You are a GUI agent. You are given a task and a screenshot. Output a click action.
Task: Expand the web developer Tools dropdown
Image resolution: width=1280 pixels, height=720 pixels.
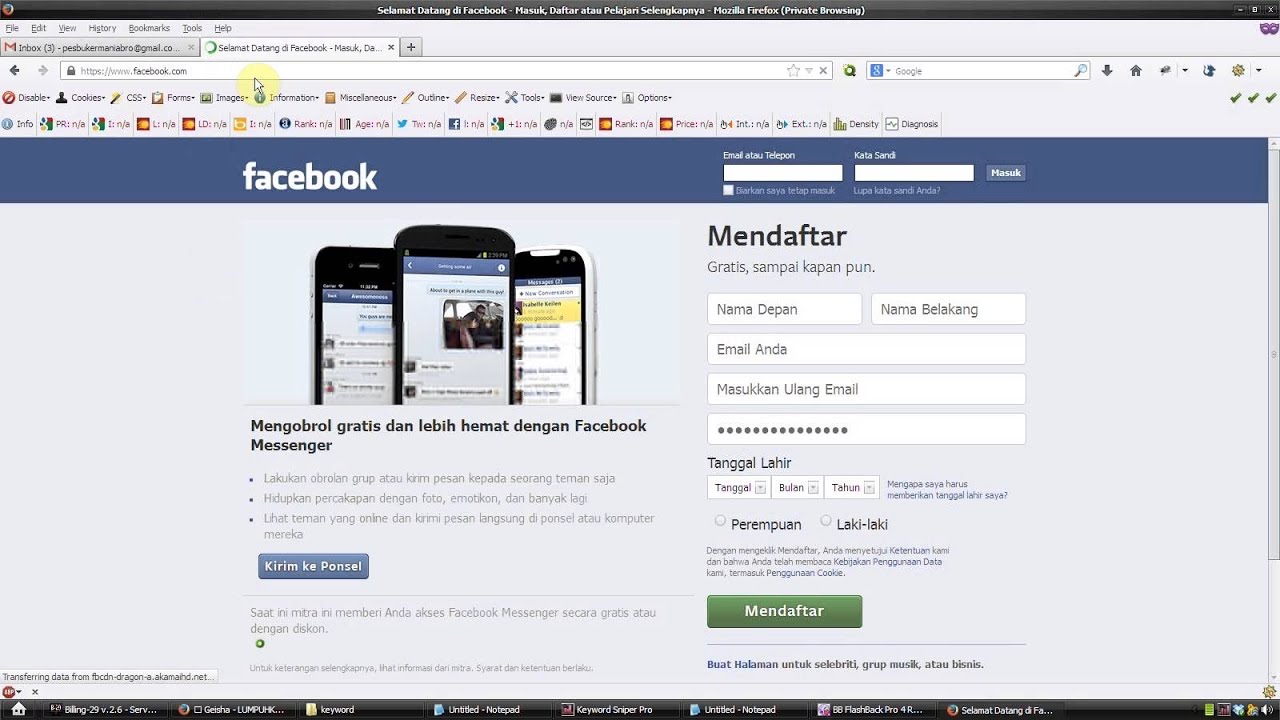pyautogui.click(x=525, y=98)
